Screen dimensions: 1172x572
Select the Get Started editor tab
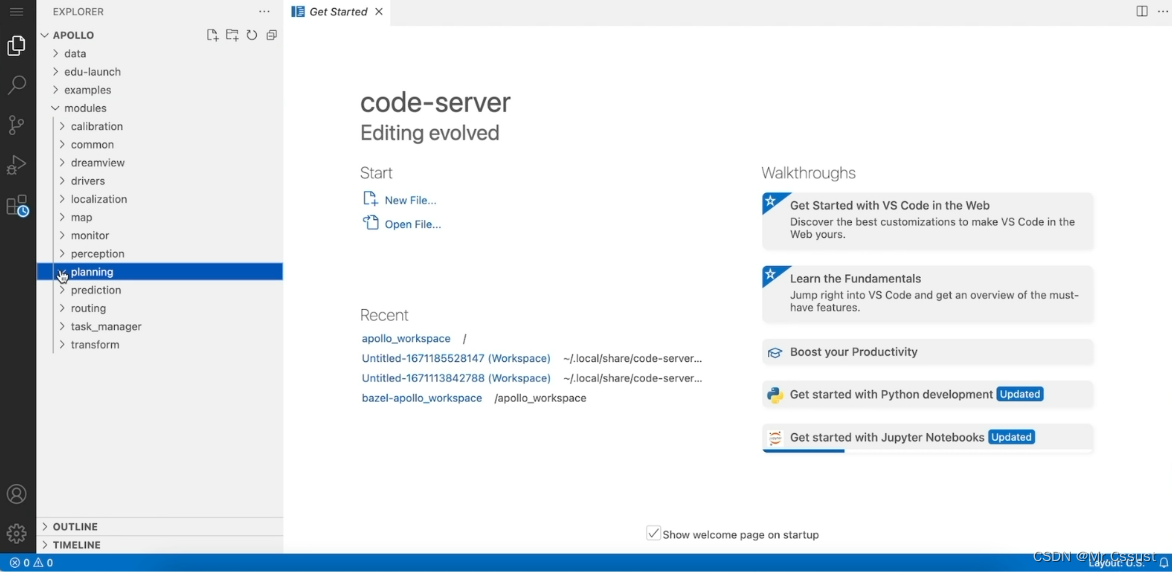click(x=338, y=12)
